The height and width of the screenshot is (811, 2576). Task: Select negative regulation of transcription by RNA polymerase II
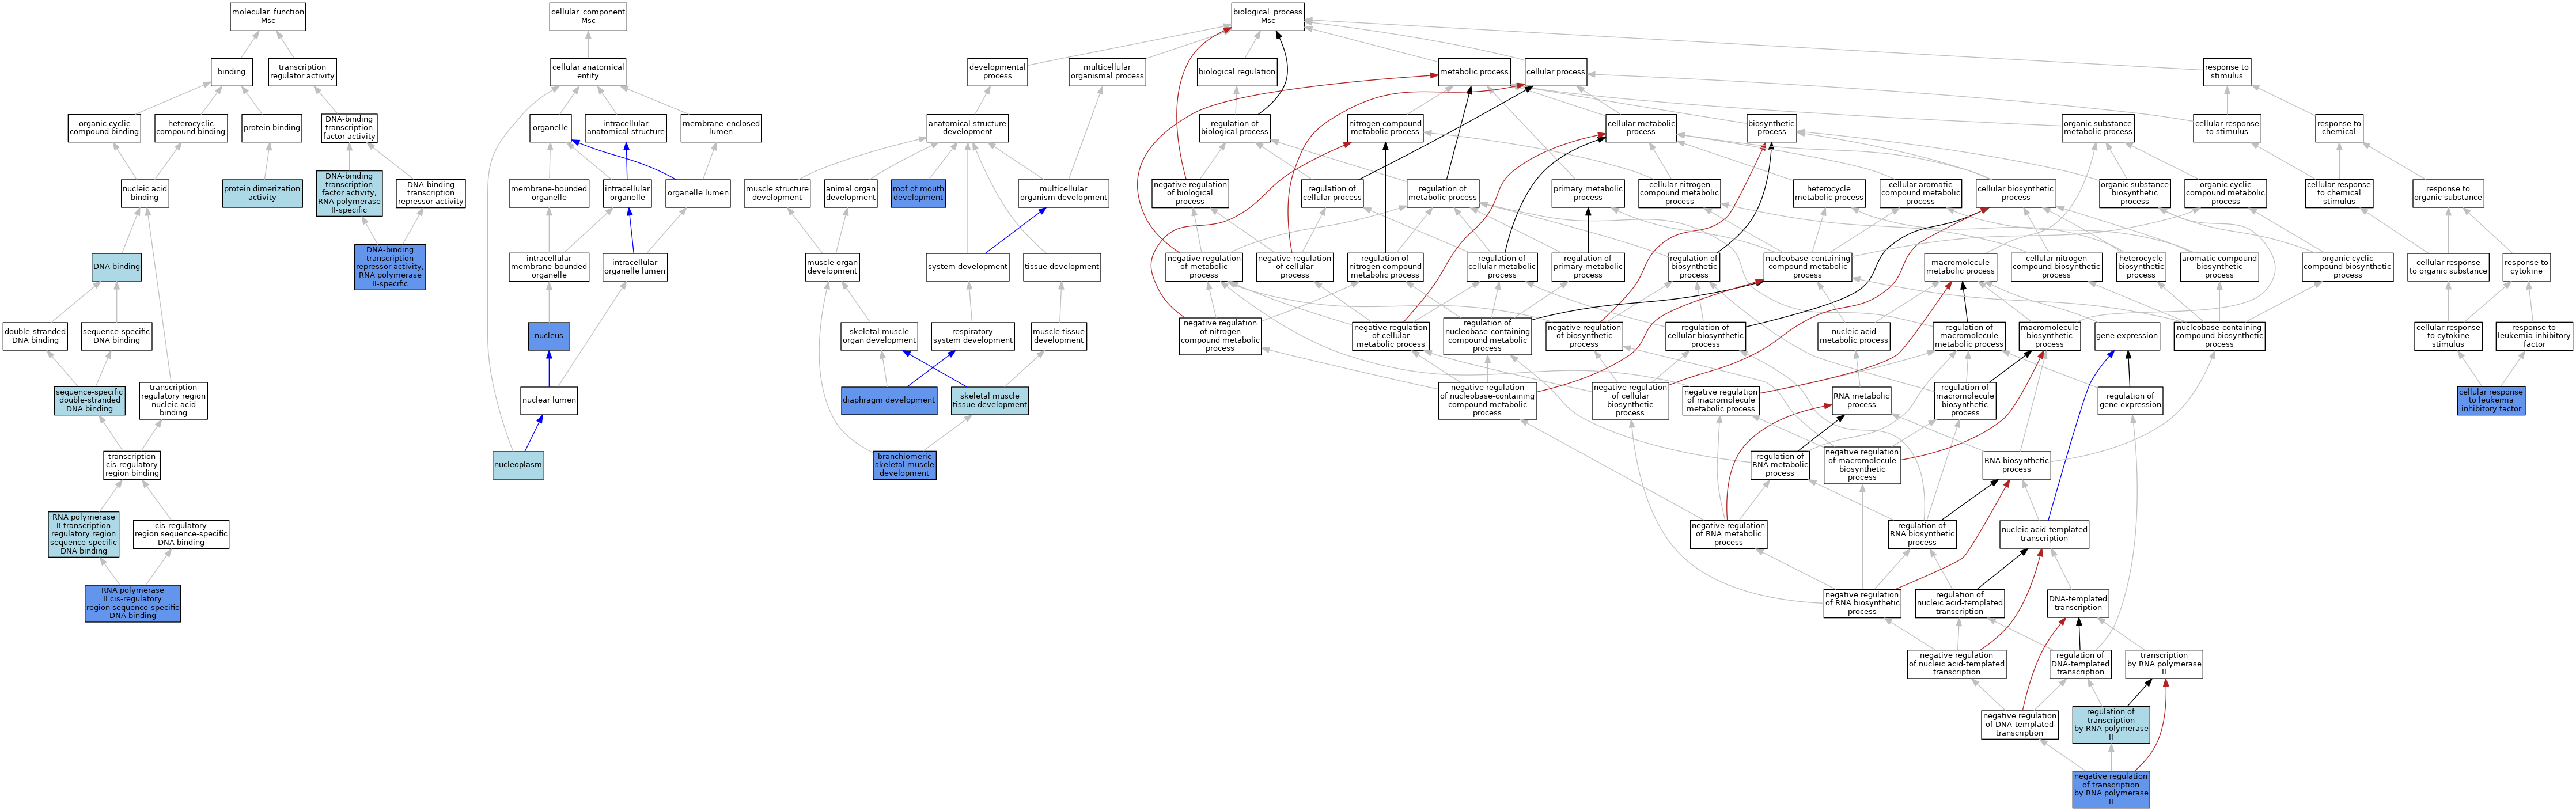[x=2111, y=789]
